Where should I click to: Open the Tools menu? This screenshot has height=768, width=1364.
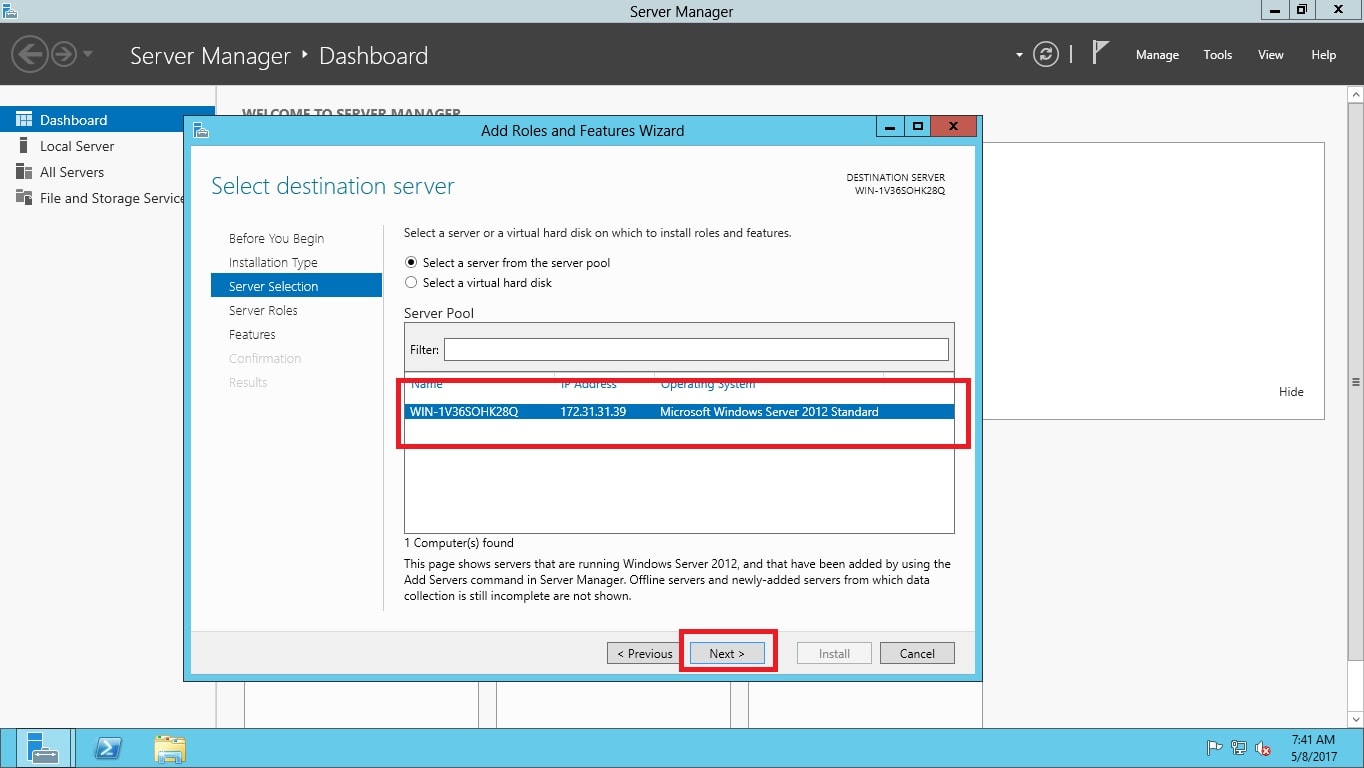(1218, 55)
